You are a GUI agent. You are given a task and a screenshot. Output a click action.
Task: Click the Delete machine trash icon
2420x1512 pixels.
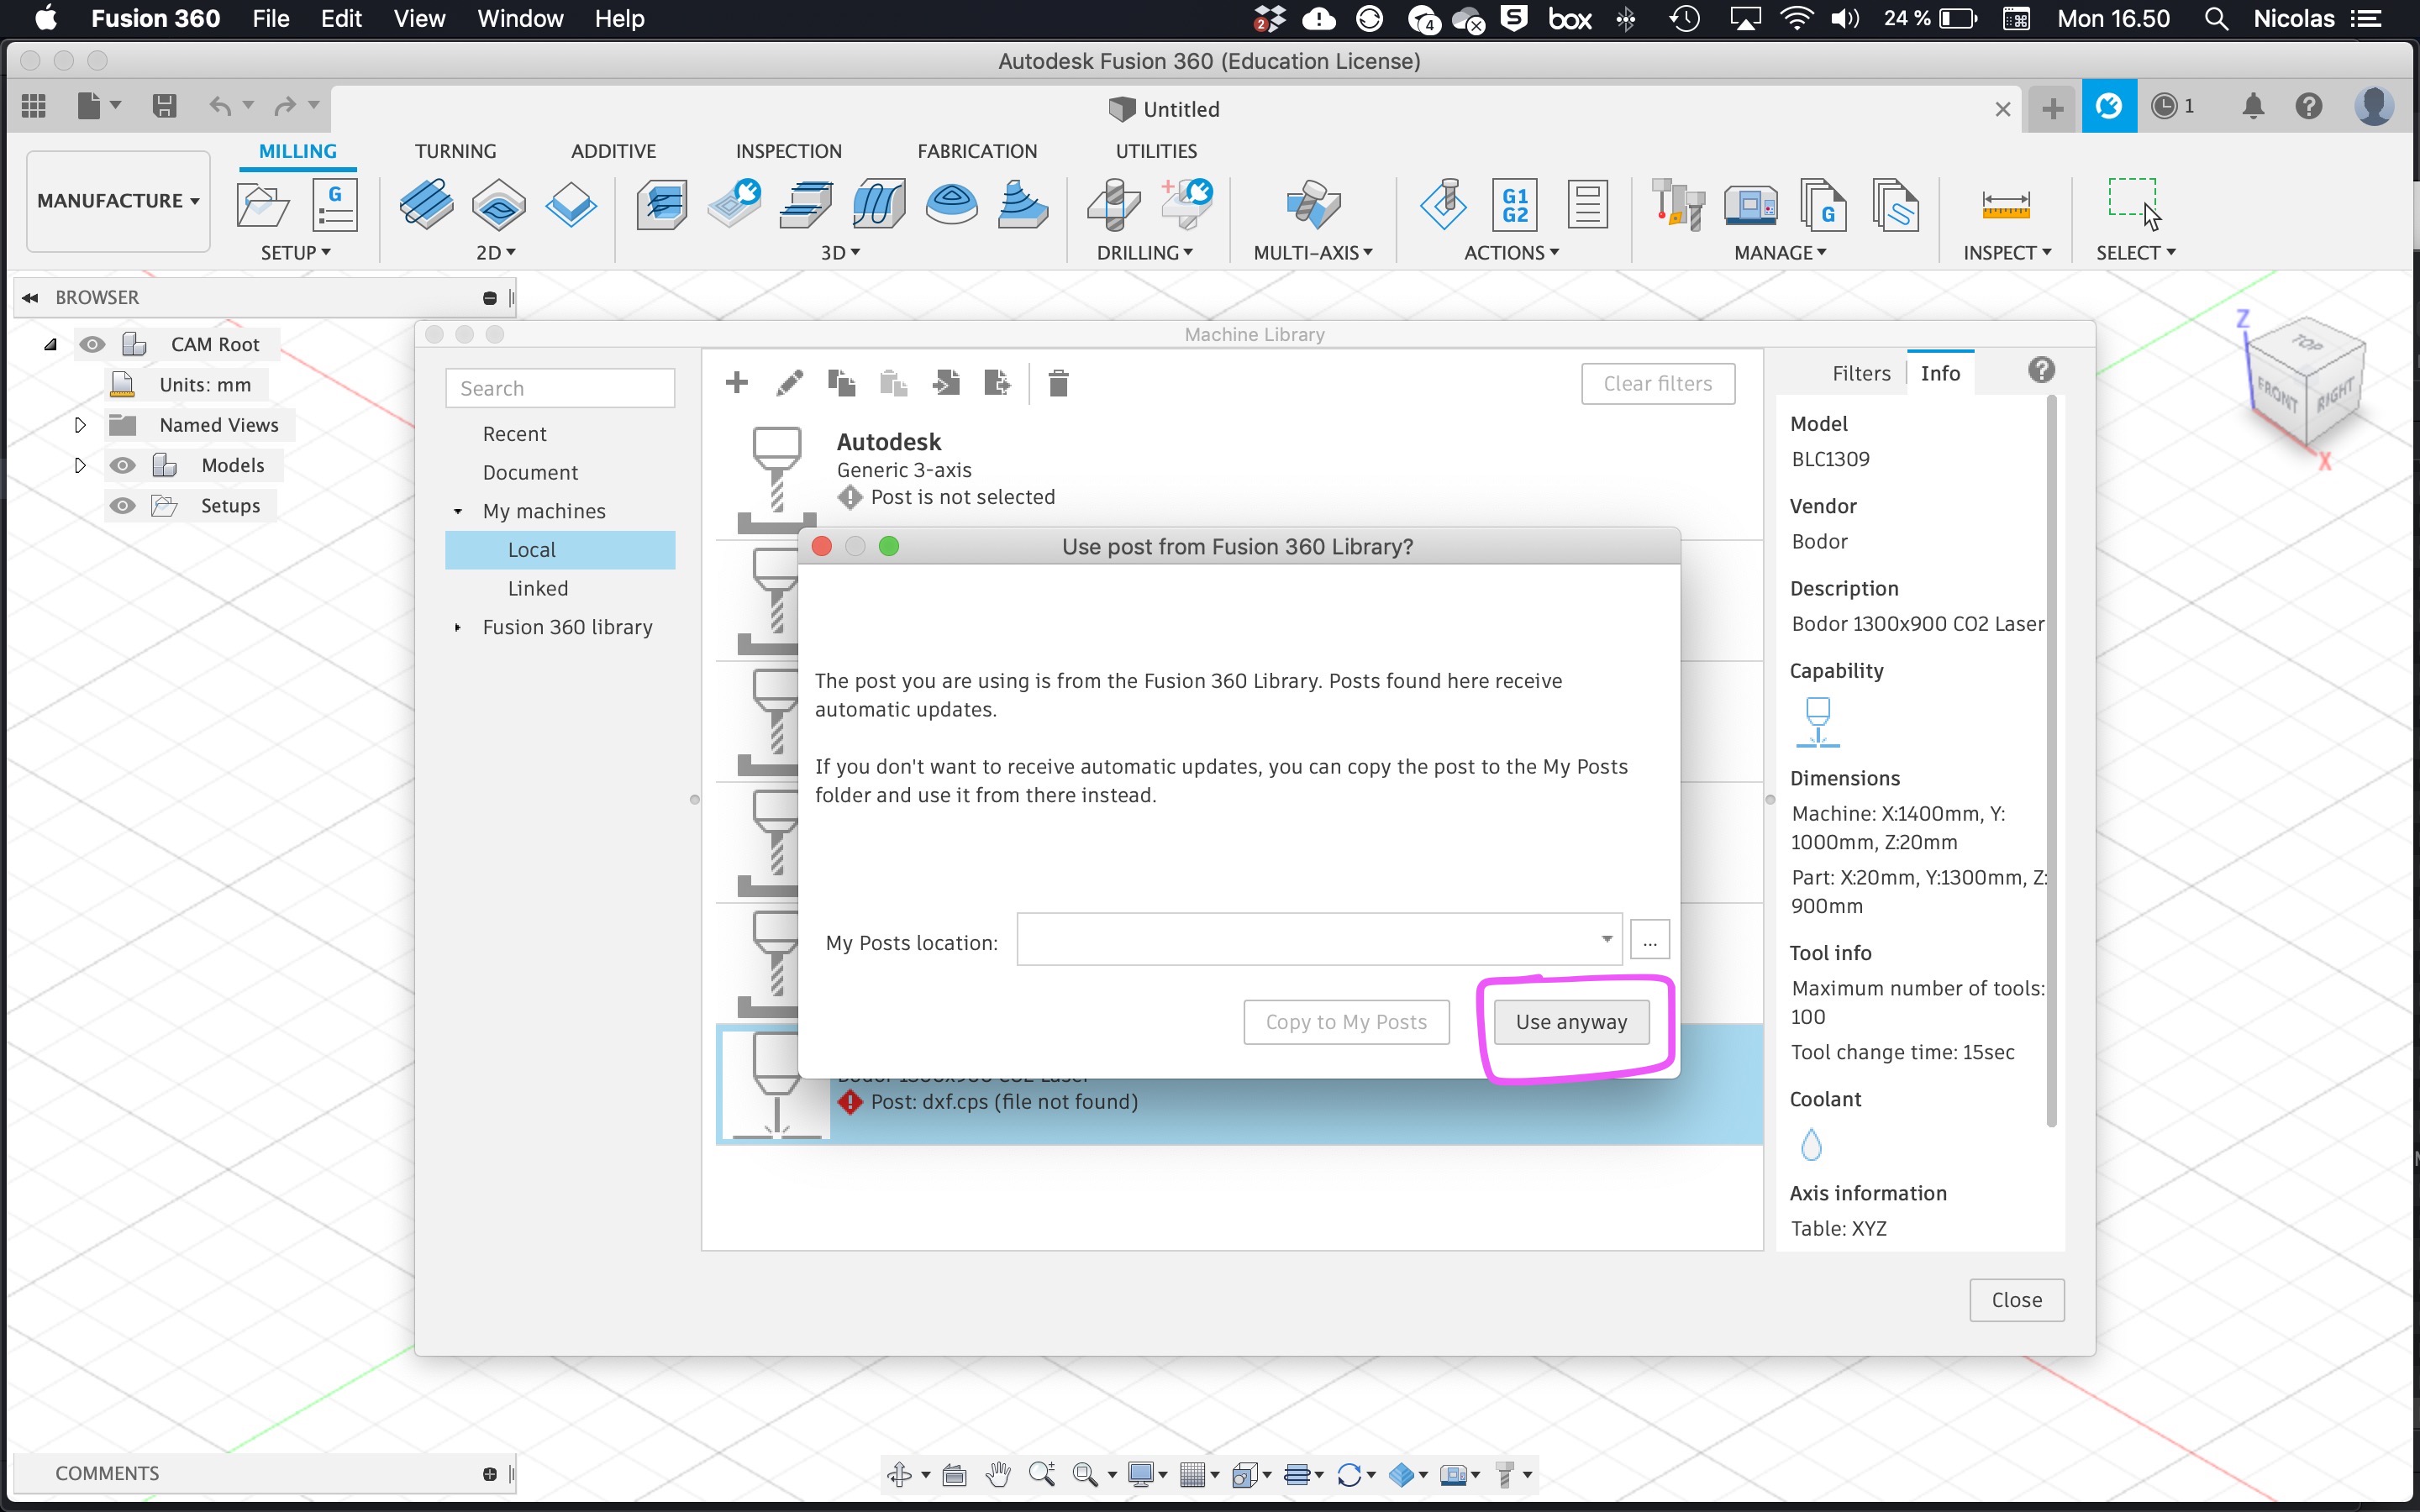coord(1058,383)
